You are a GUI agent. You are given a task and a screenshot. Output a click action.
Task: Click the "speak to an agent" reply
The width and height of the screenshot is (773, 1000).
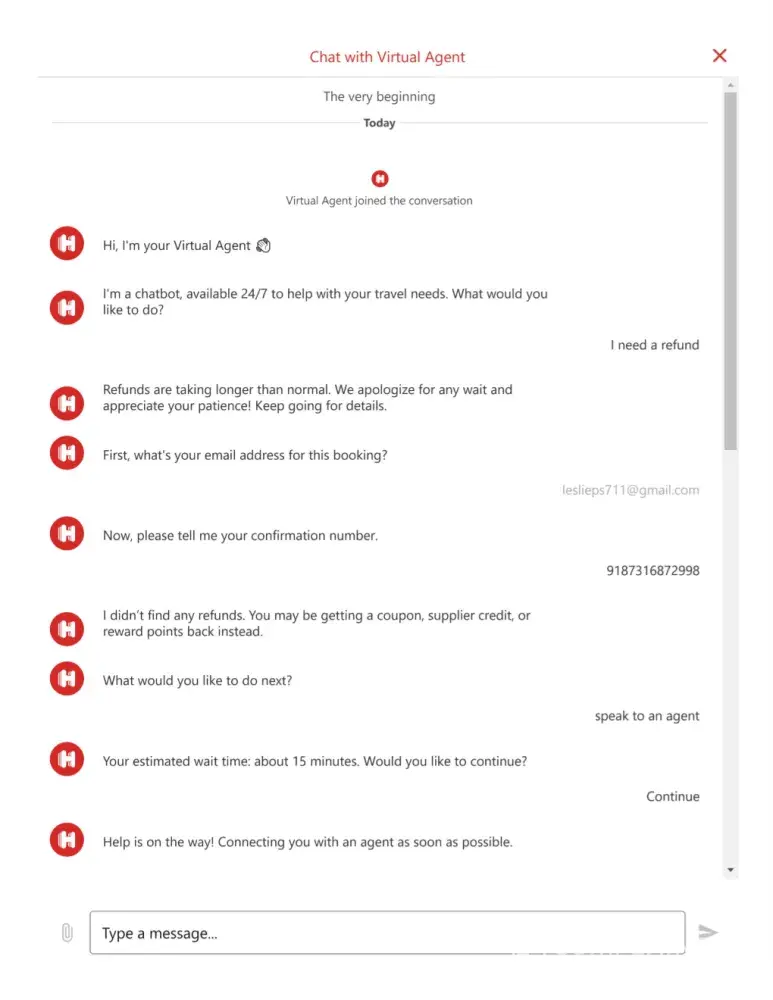[x=647, y=716]
